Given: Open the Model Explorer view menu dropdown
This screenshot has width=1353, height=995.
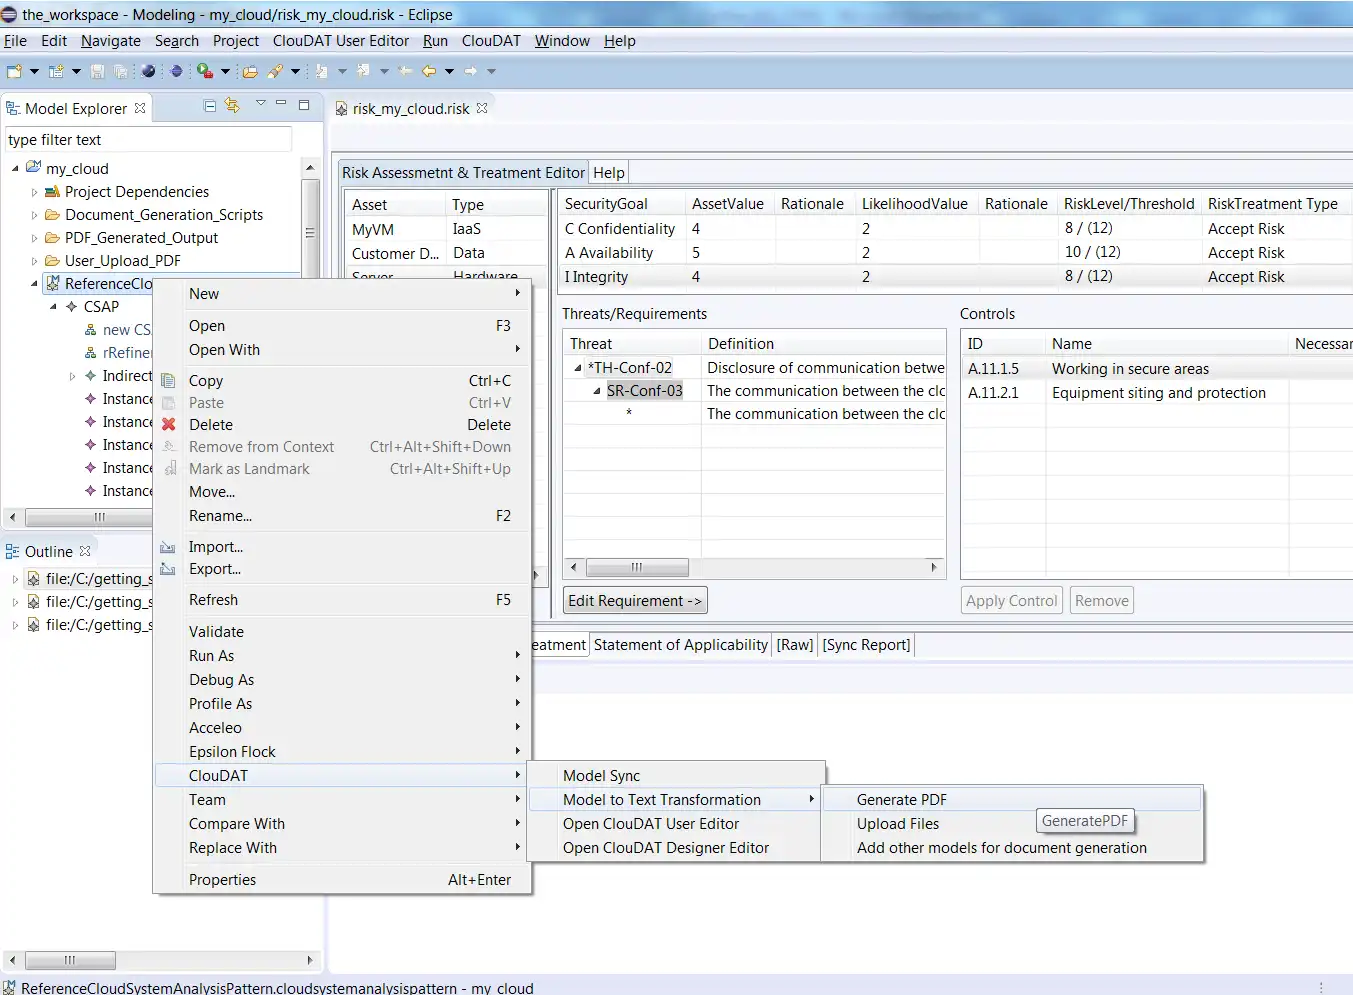Looking at the screenshot, I should 260,105.
